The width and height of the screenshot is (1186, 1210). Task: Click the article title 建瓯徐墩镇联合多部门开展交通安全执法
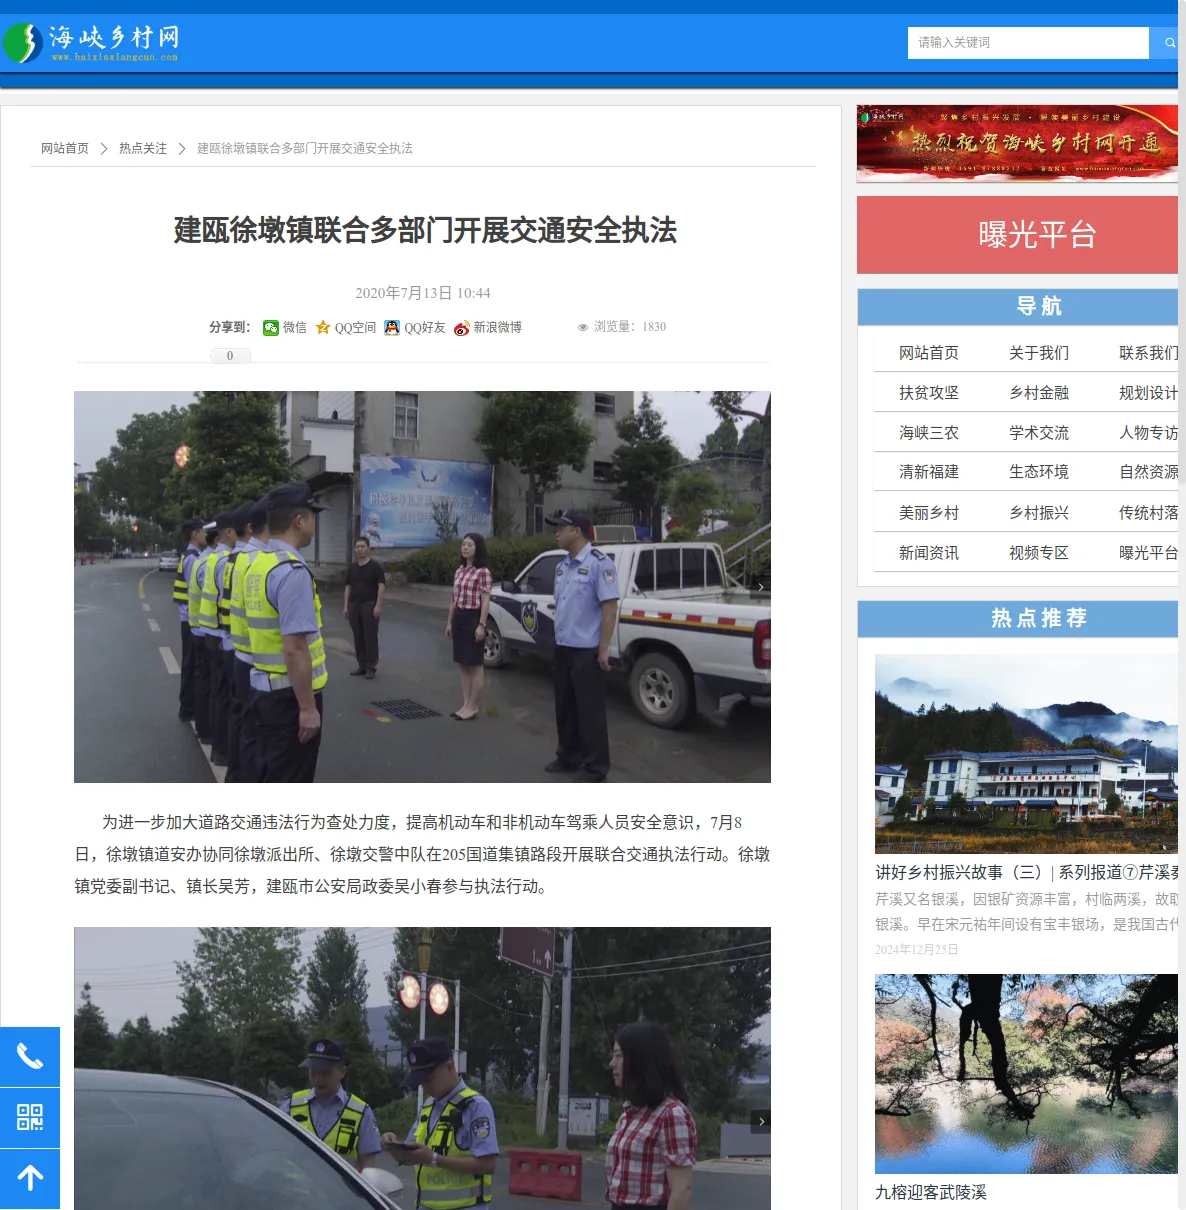425,231
